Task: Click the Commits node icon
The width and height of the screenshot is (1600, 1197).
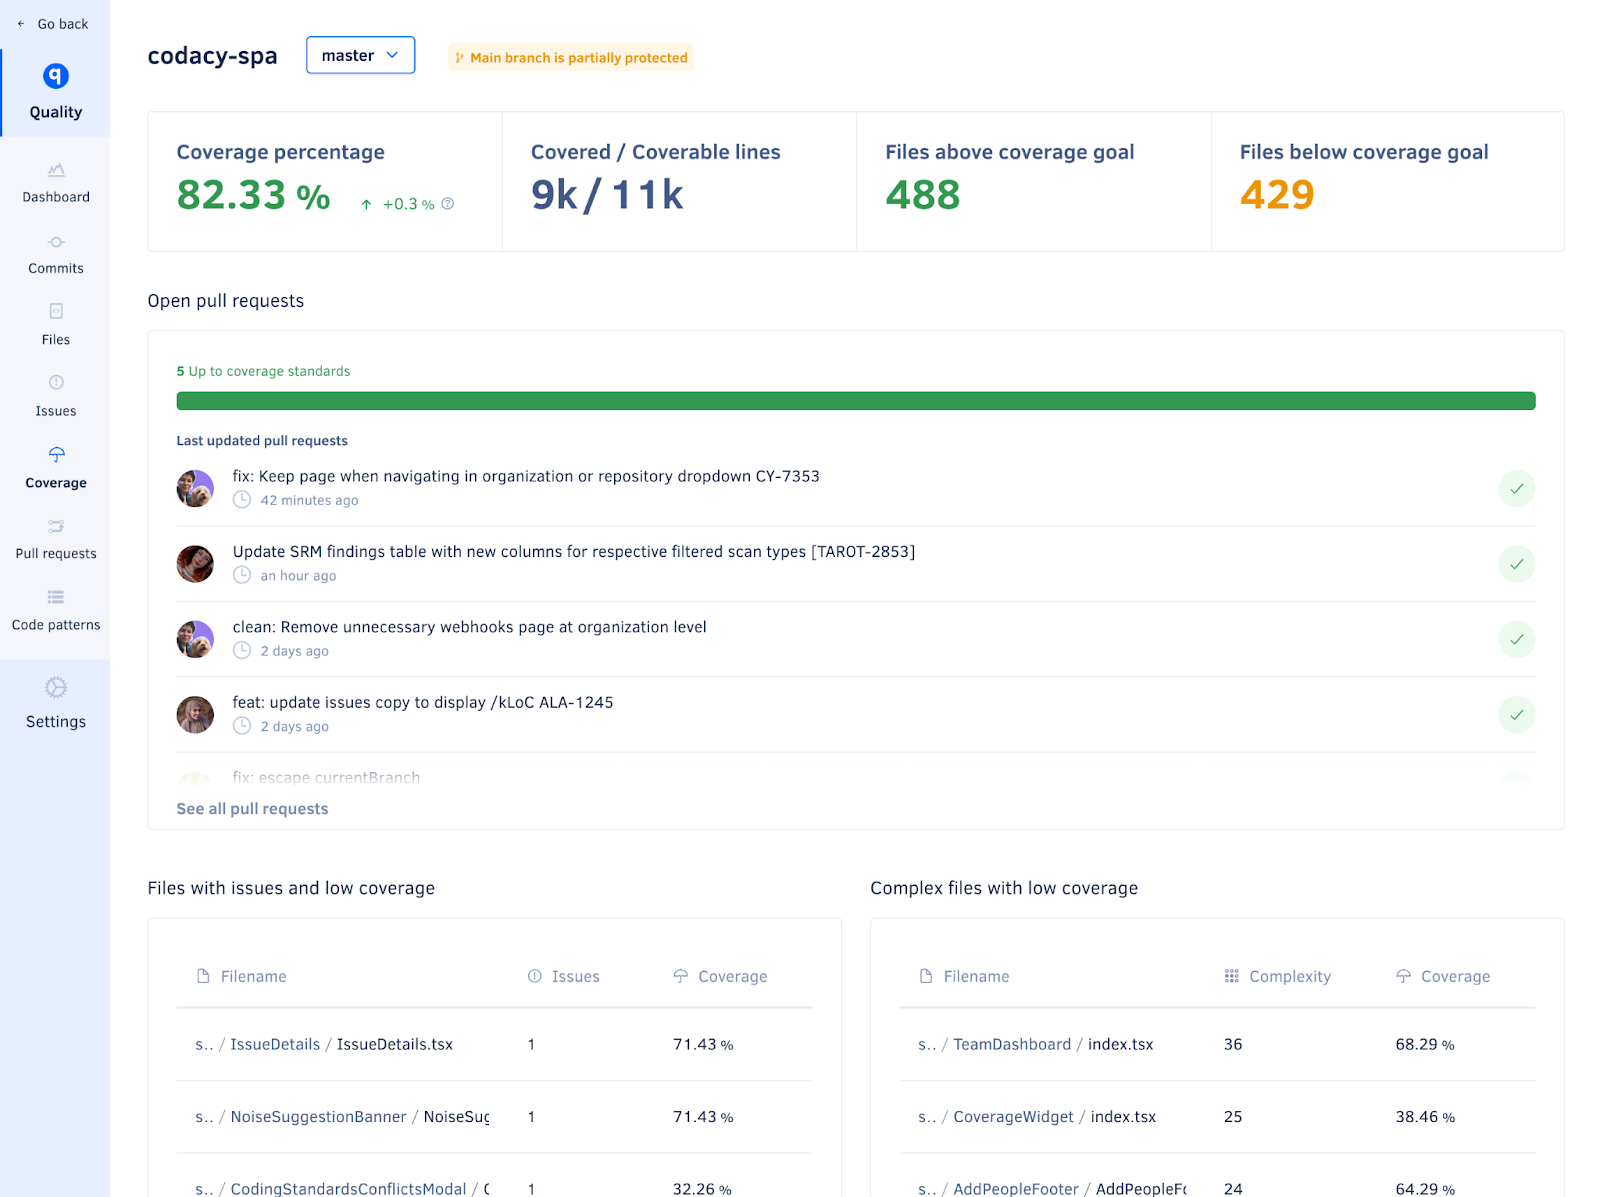Action: click(x=56, y=242)
